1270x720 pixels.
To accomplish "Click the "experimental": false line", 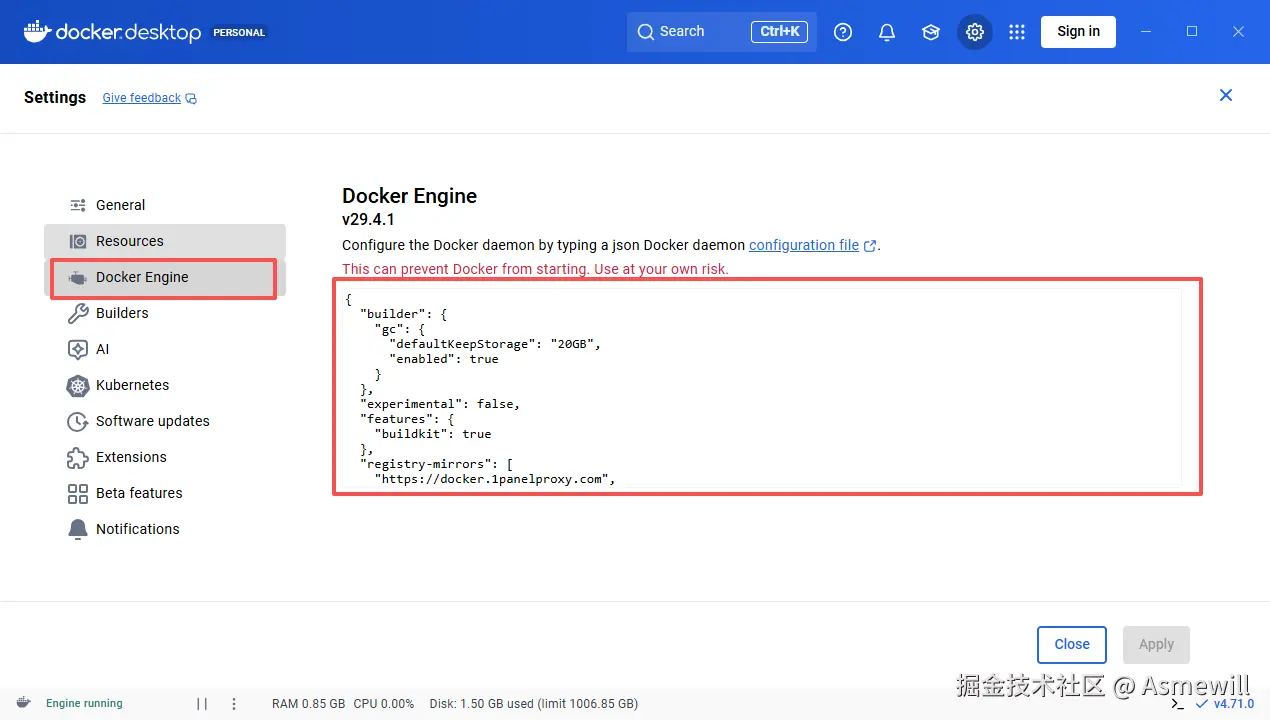I will (x=440, y=404).
